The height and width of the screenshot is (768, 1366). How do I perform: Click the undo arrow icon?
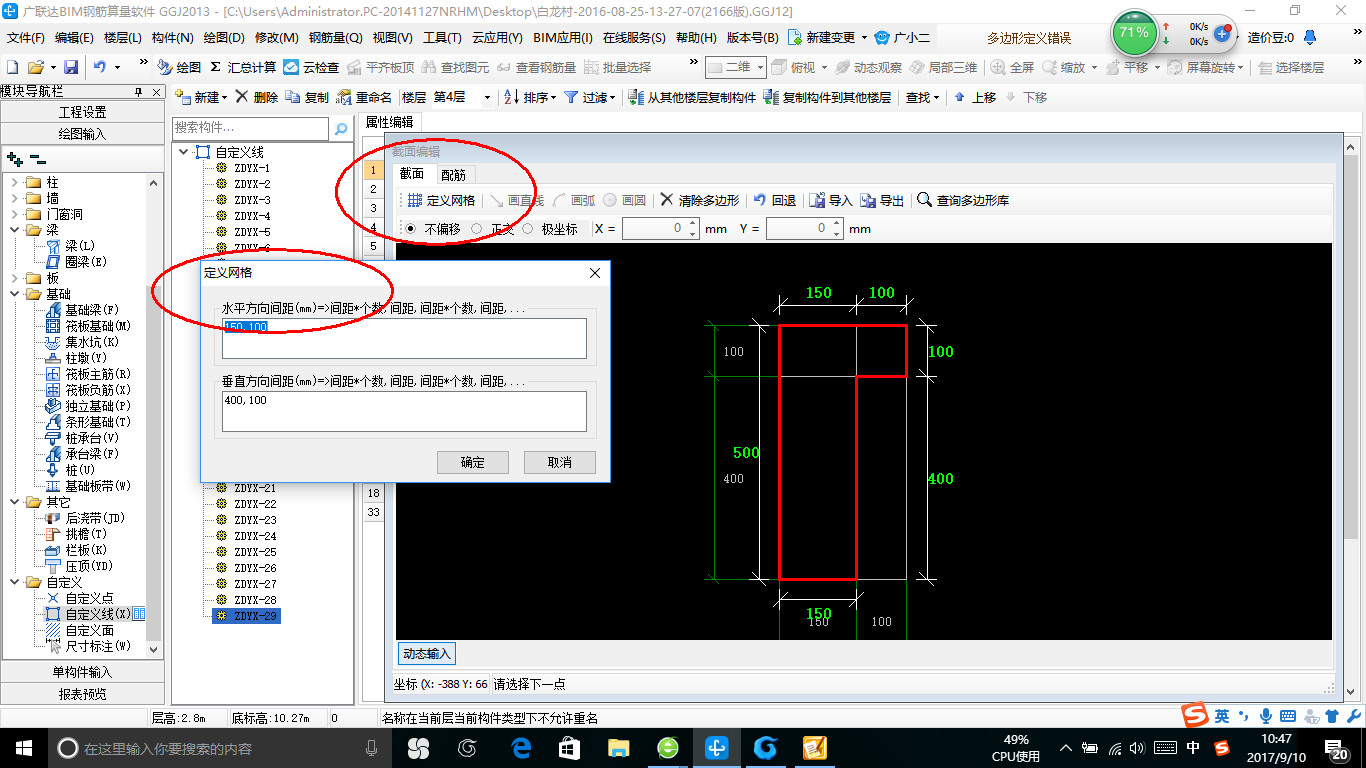(100, 67)
